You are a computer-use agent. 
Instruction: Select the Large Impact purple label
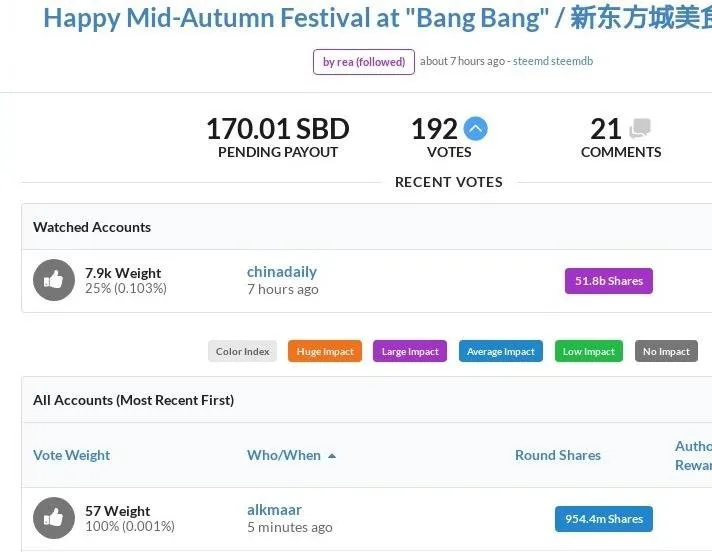click(x=410, y=351)
